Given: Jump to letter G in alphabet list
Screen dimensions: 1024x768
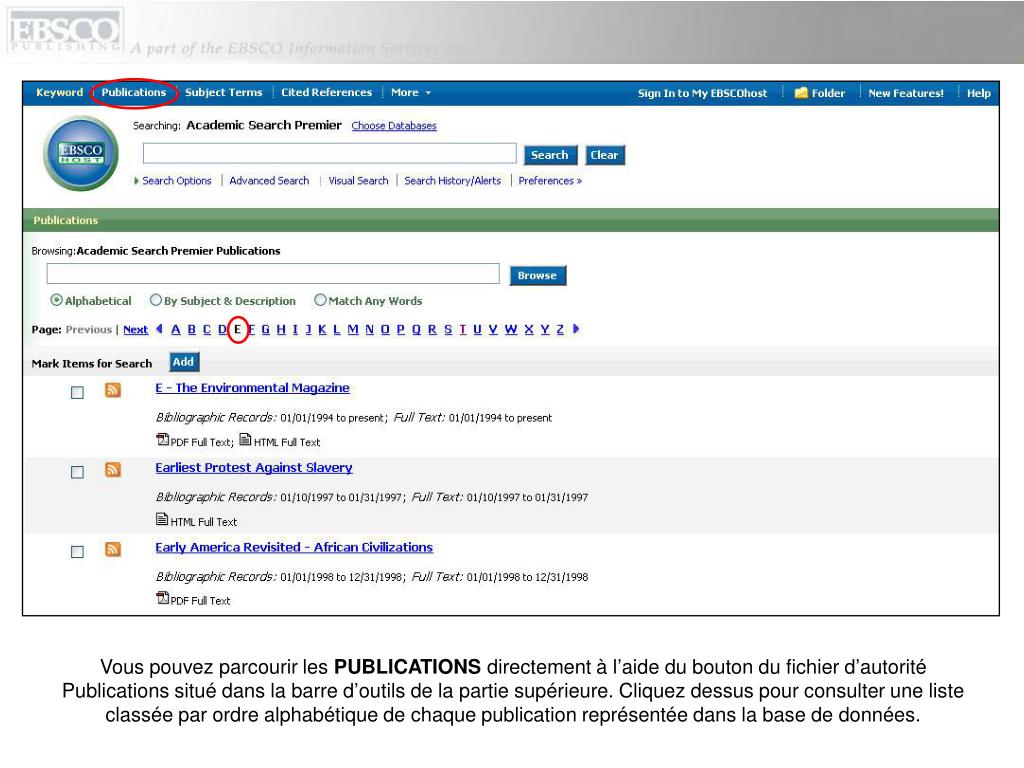Looking at the screenshot, I should point(266,330).
